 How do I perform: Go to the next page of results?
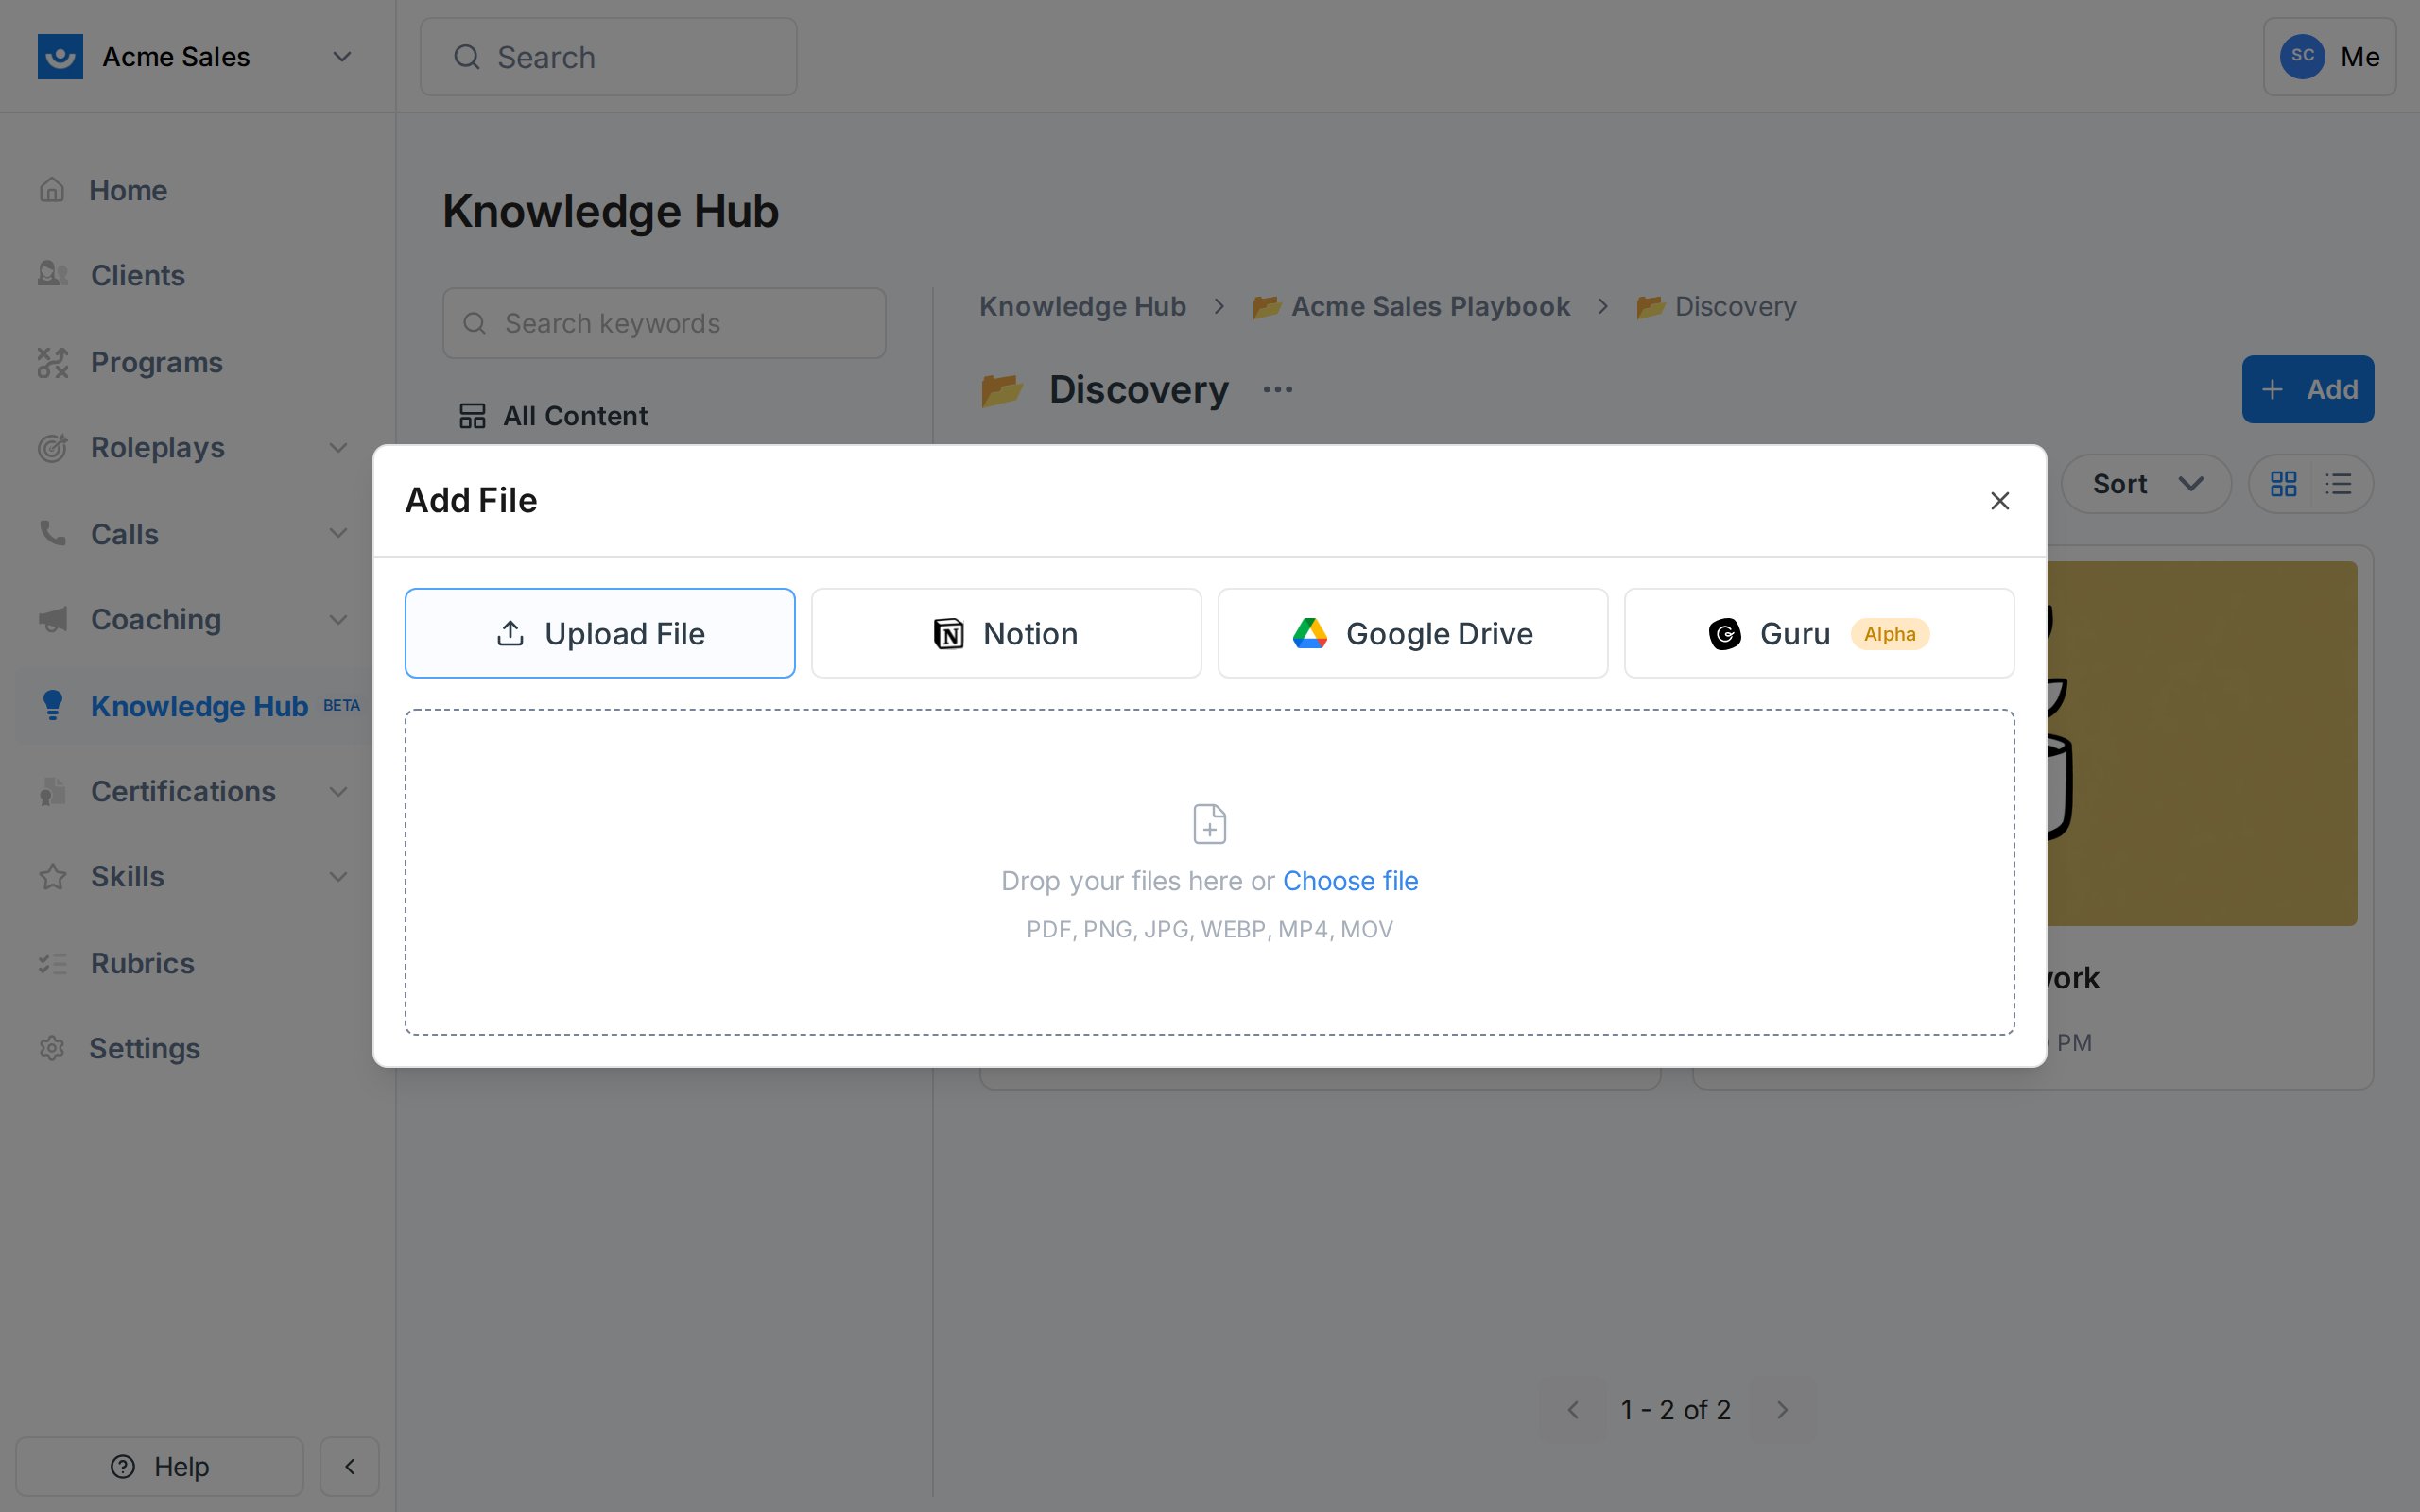tap(1782, 1410)
